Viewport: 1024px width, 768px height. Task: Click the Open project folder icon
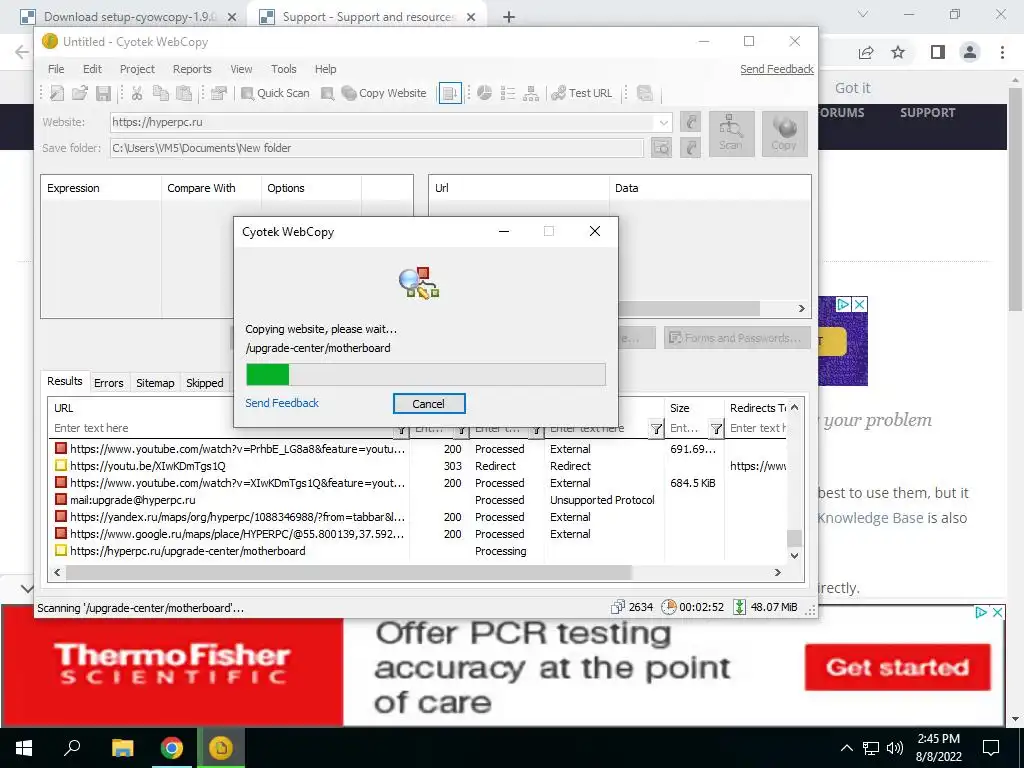(80, 93)
